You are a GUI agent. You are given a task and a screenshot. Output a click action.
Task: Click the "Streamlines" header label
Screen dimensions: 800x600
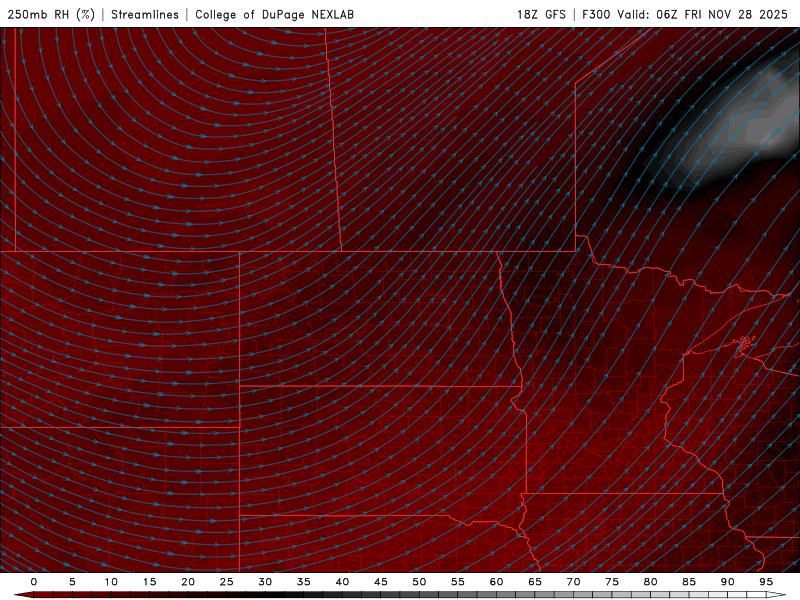(x=145, y=14)
